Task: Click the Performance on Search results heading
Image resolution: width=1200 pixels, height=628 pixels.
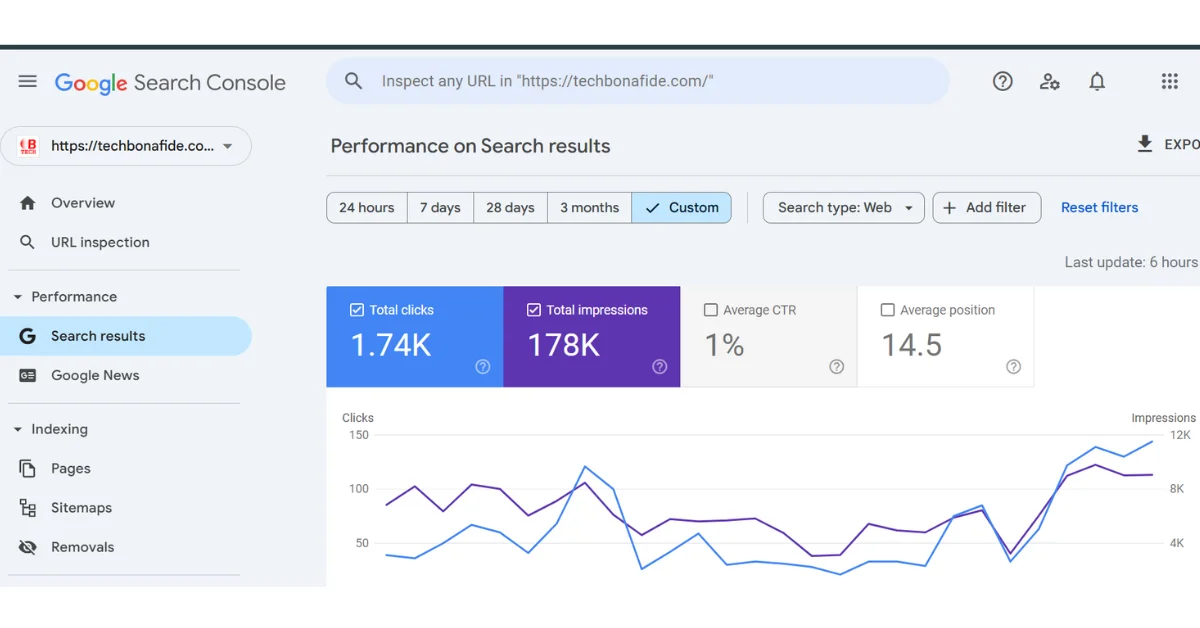Action: [470, 146]
